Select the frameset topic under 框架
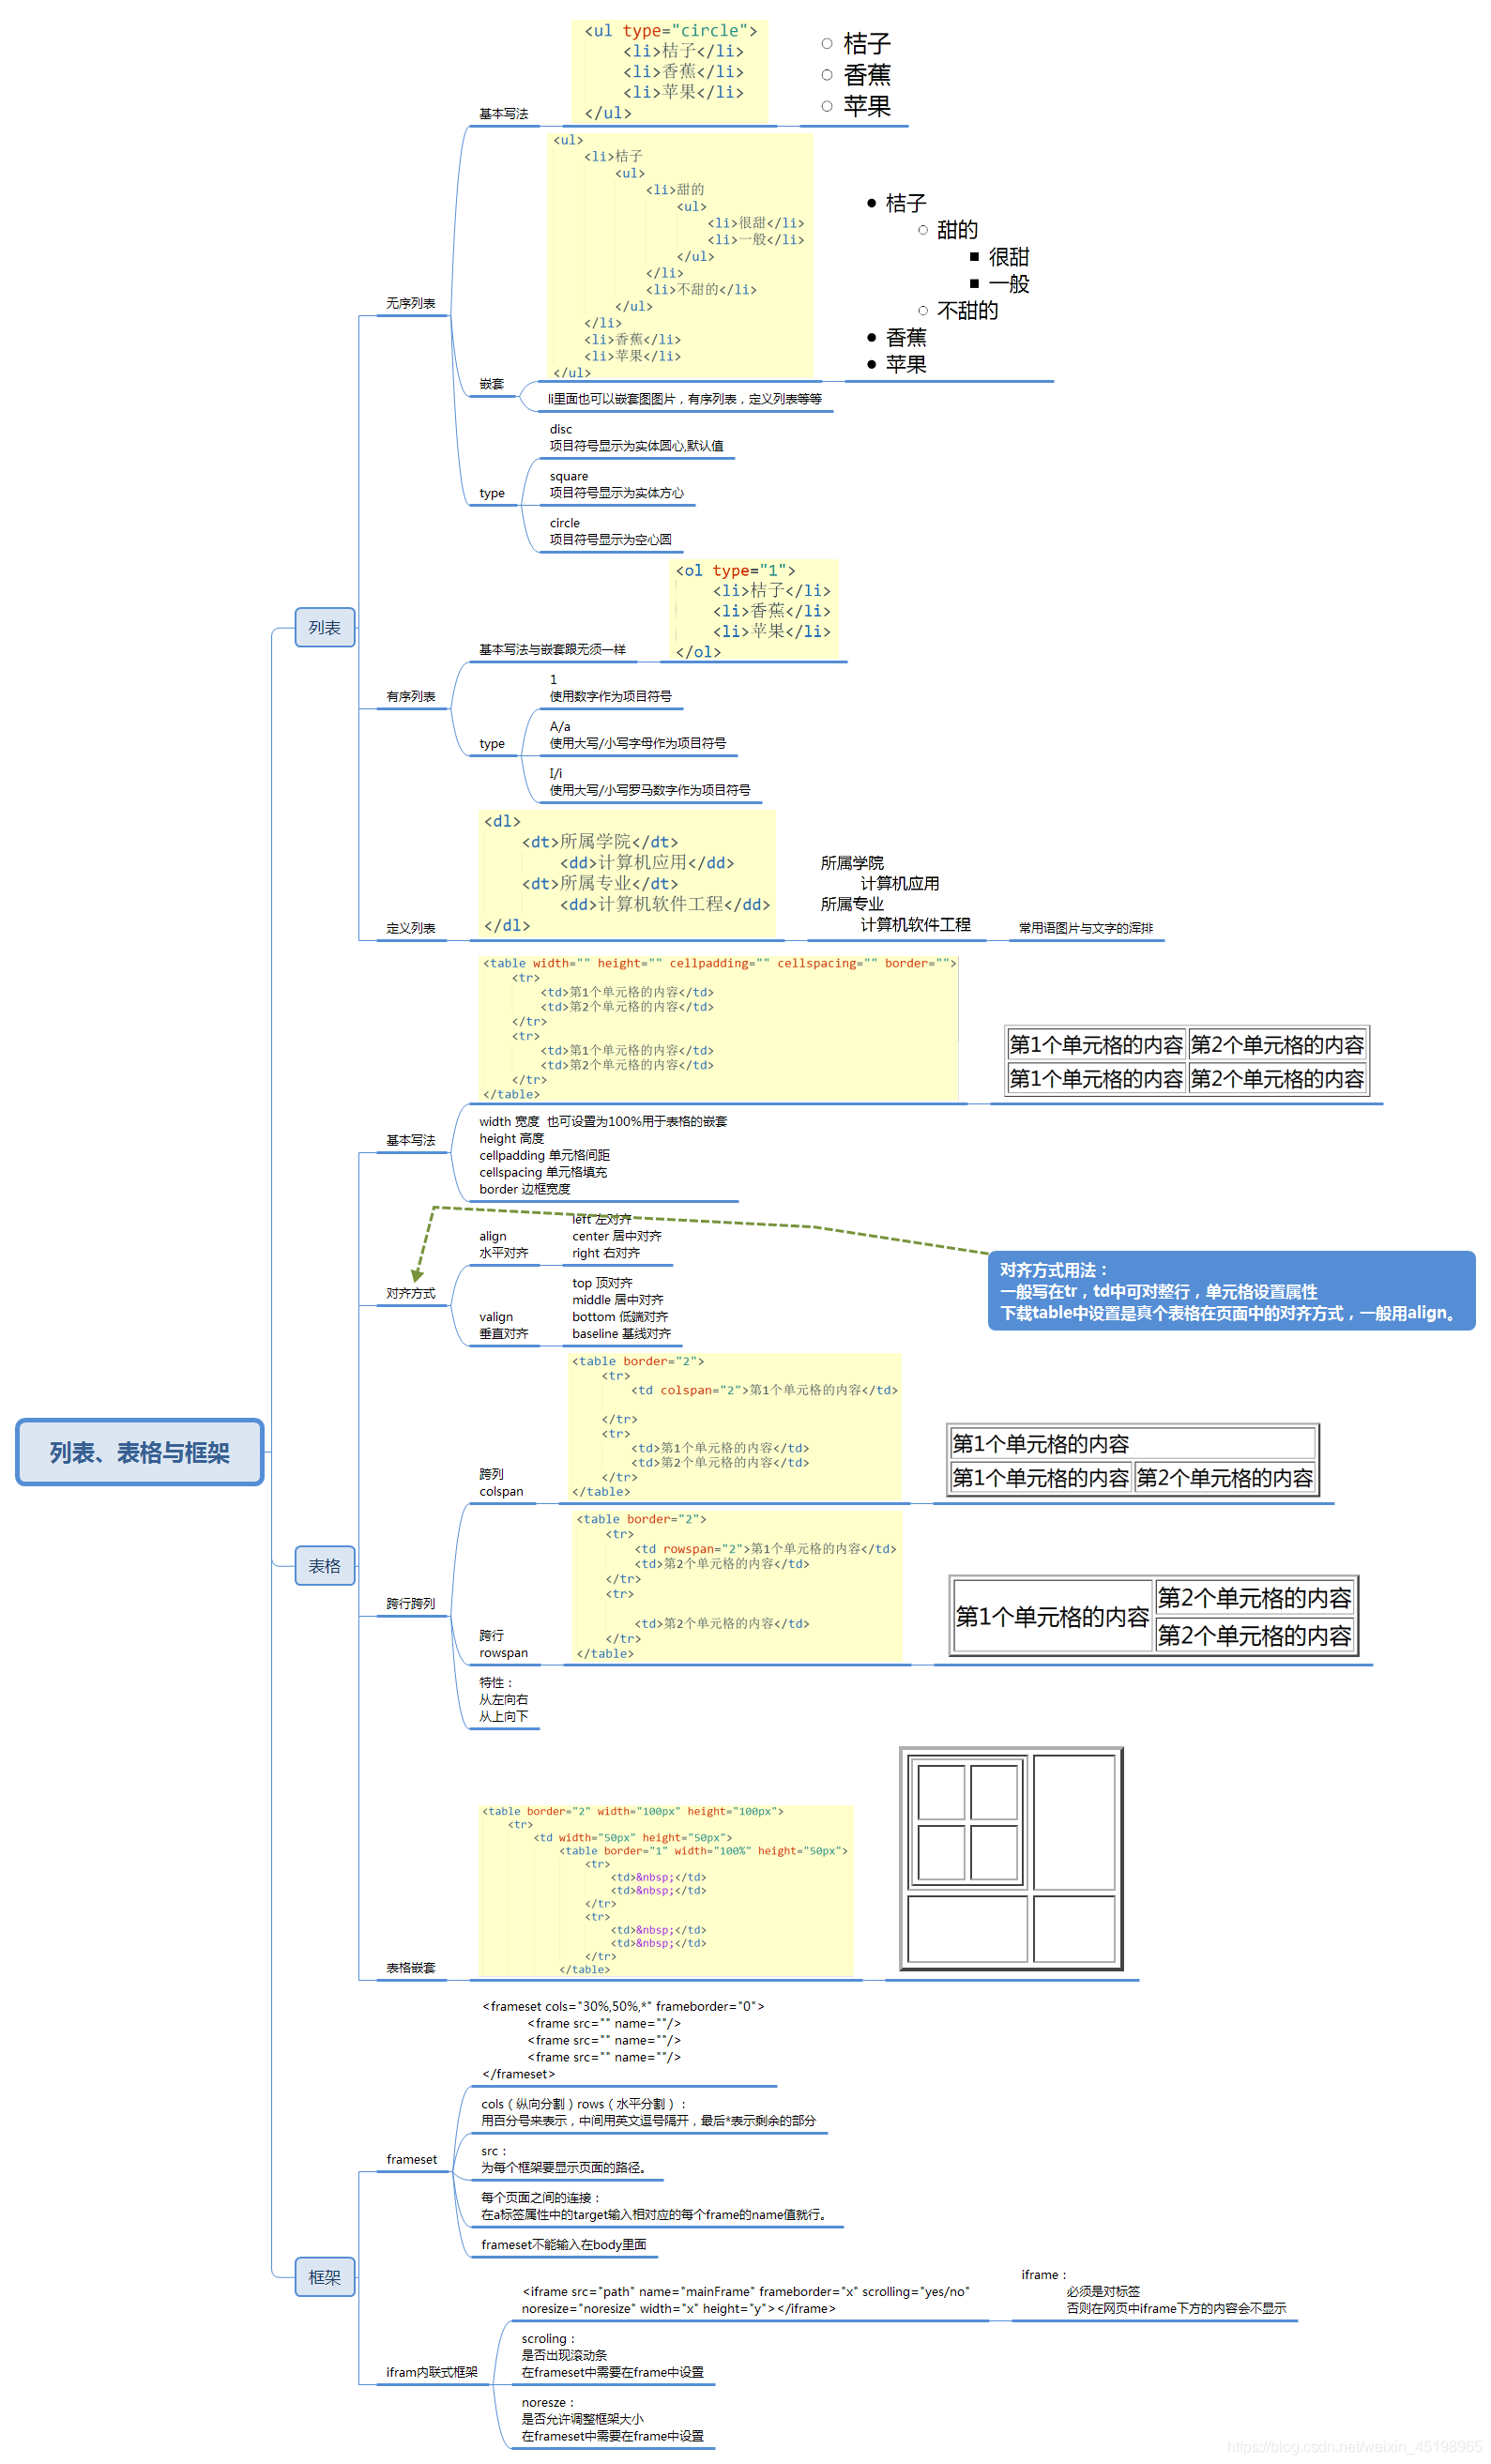 tap(412, 2159)
